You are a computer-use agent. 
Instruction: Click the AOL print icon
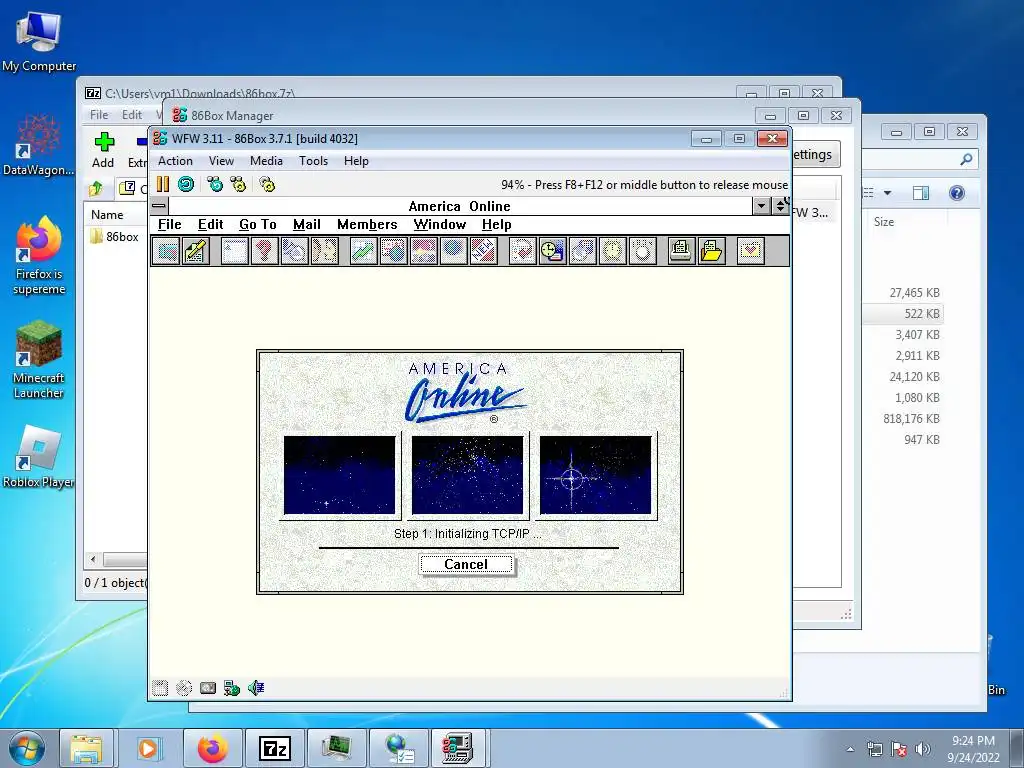pos(681,251)
